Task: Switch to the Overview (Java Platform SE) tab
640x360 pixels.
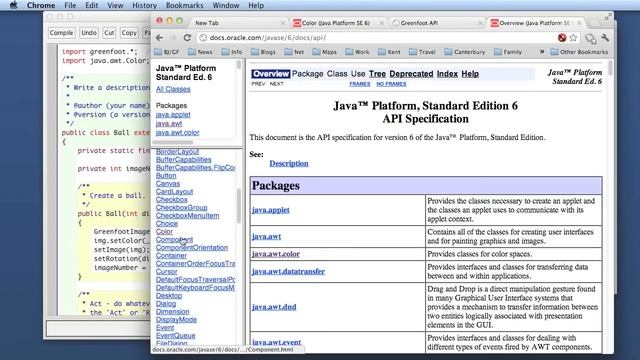Action: point(536,23)
